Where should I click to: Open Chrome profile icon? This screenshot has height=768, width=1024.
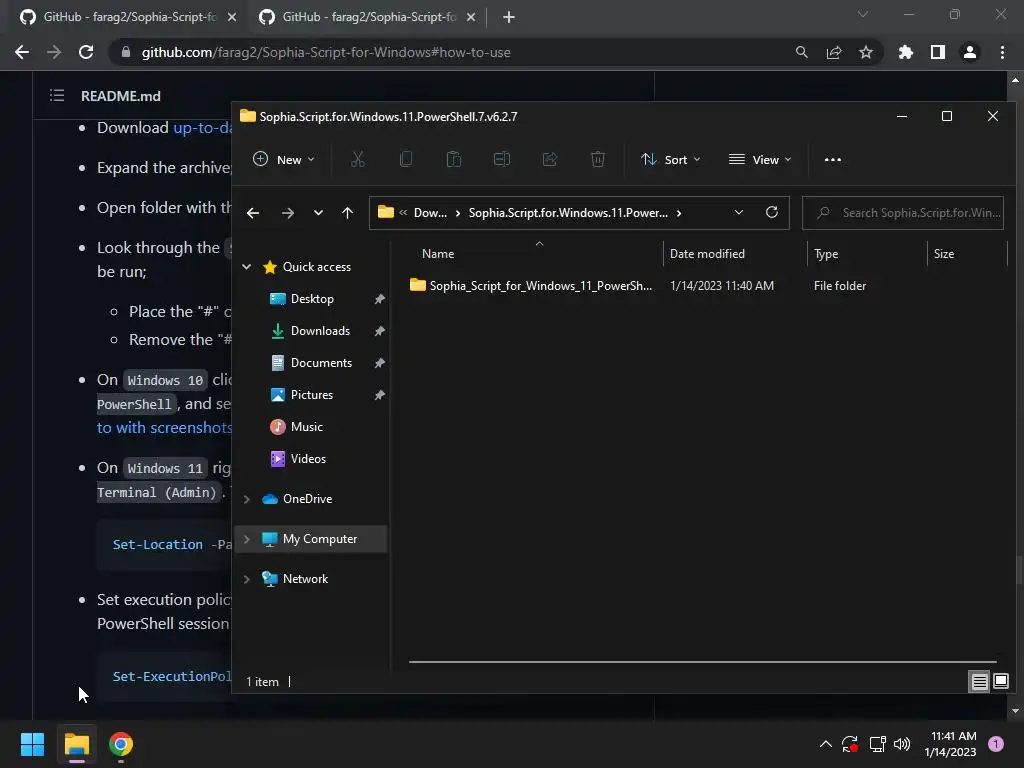[970, 52]
